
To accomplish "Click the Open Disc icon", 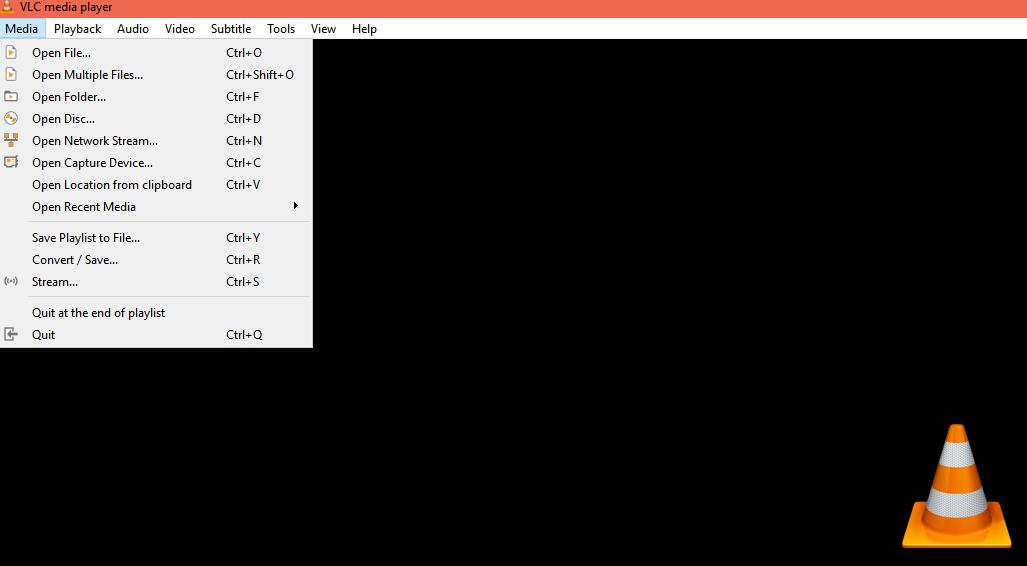I will [x=10, y=119].
